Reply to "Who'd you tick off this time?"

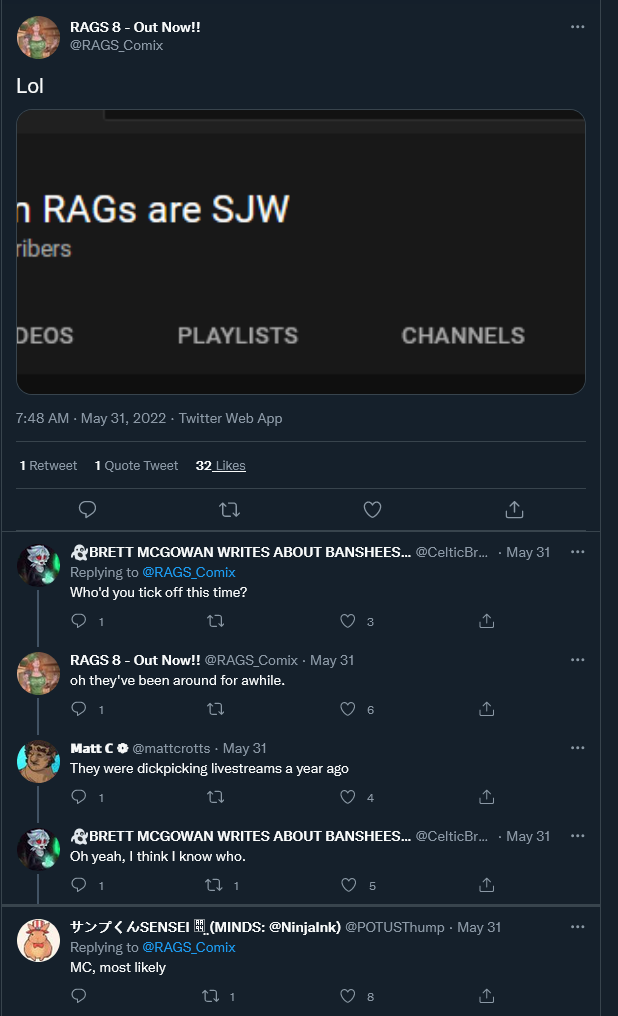pos(78,621)
